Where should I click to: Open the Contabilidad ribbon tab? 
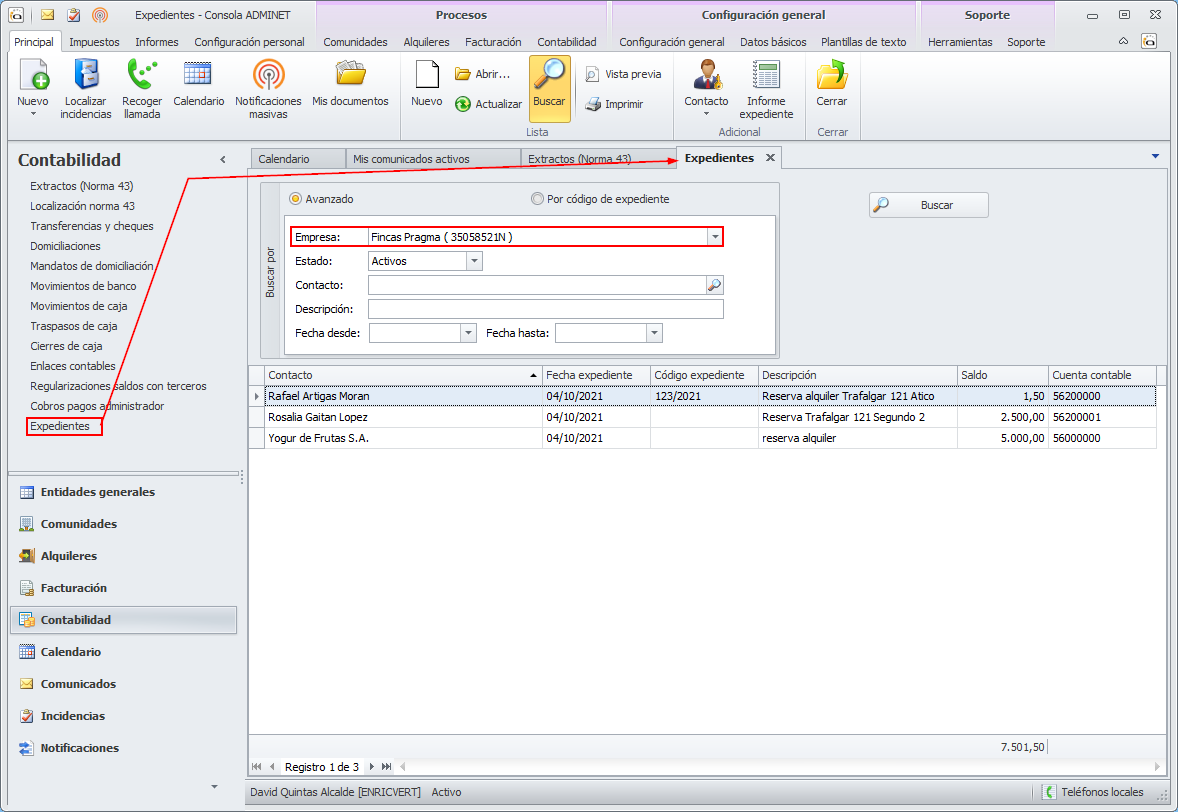[566, 42]
